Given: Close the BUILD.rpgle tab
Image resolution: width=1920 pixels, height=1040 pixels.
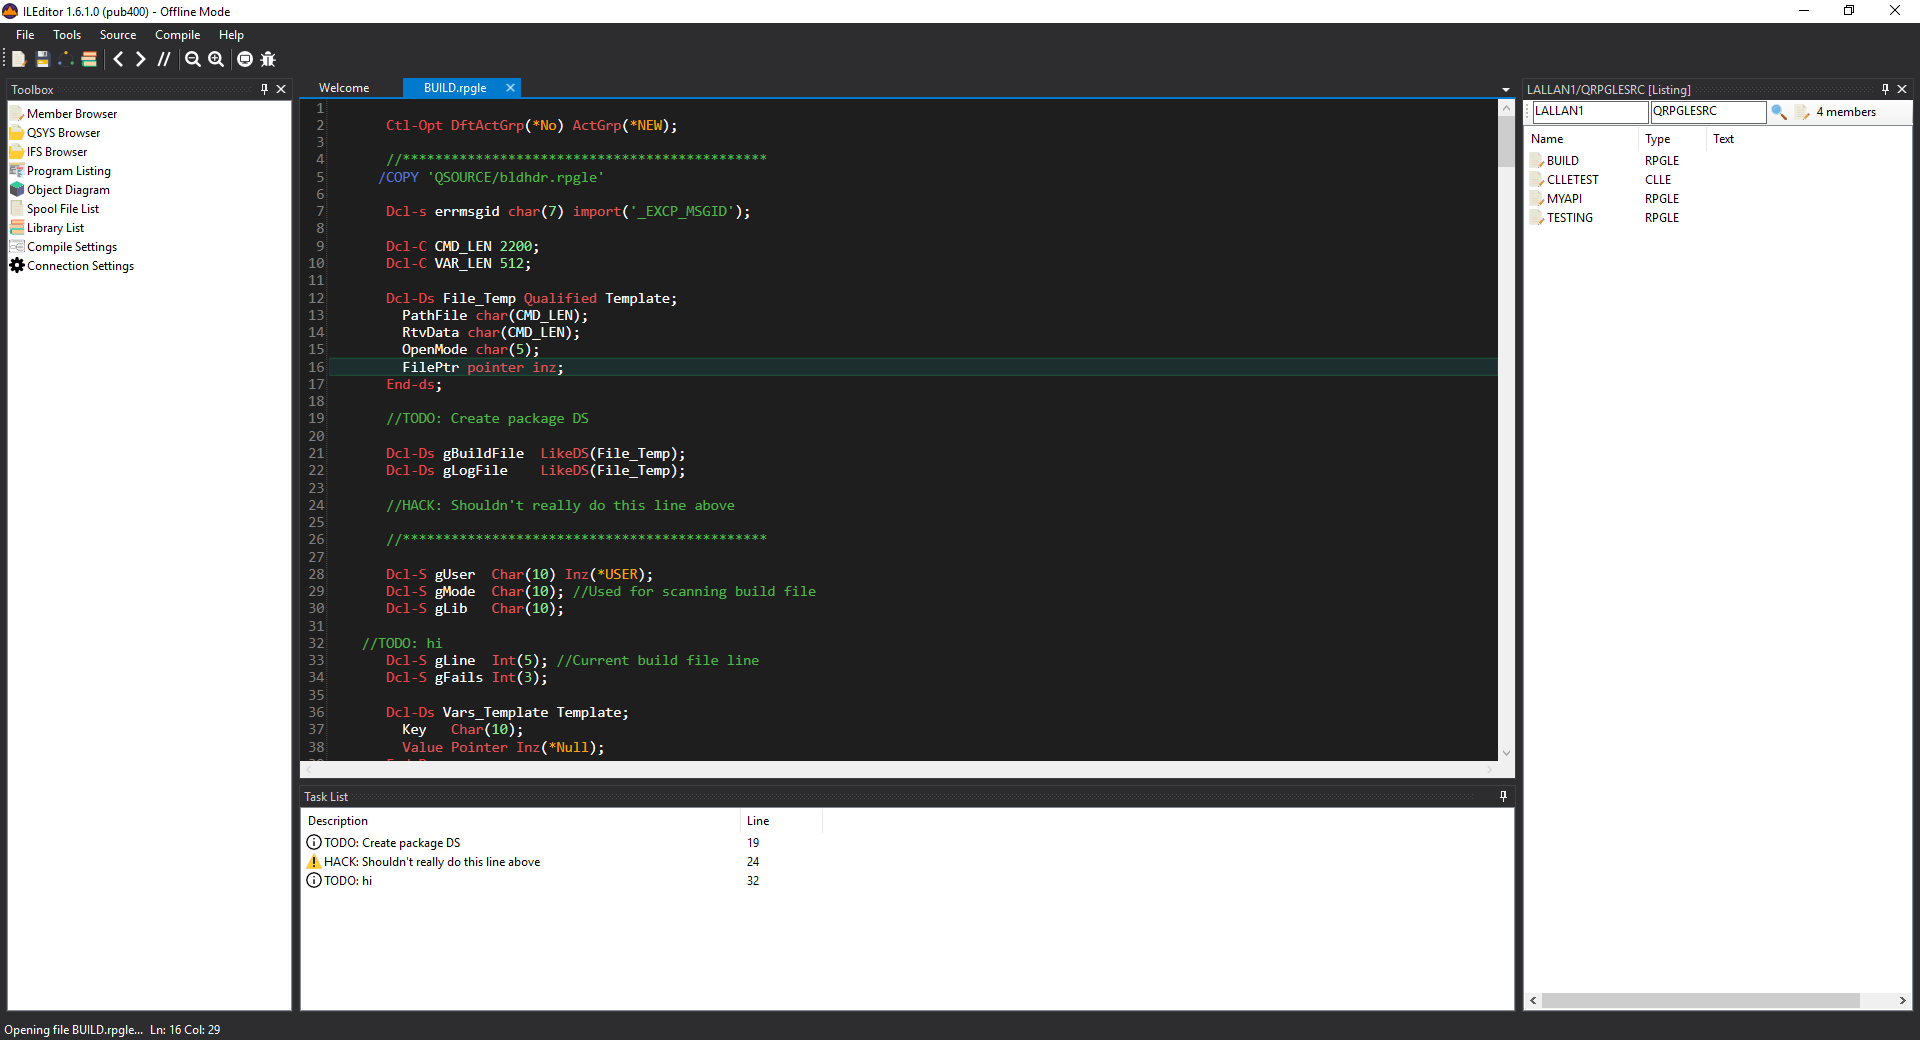Looking at the screenshot, I should (x=510, y=88).
